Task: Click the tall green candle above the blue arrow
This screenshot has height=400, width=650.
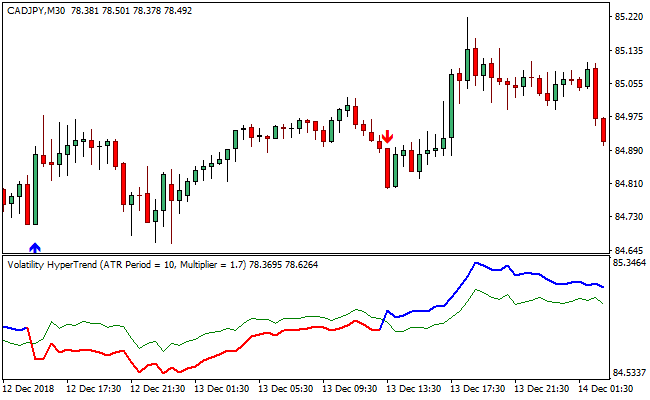Action: click(36, 189)
